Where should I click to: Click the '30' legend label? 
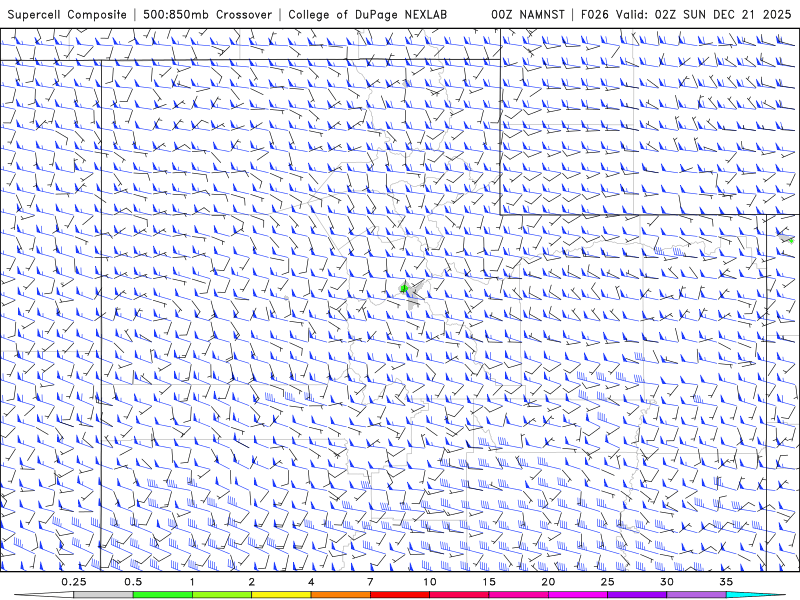coord(667,582)
